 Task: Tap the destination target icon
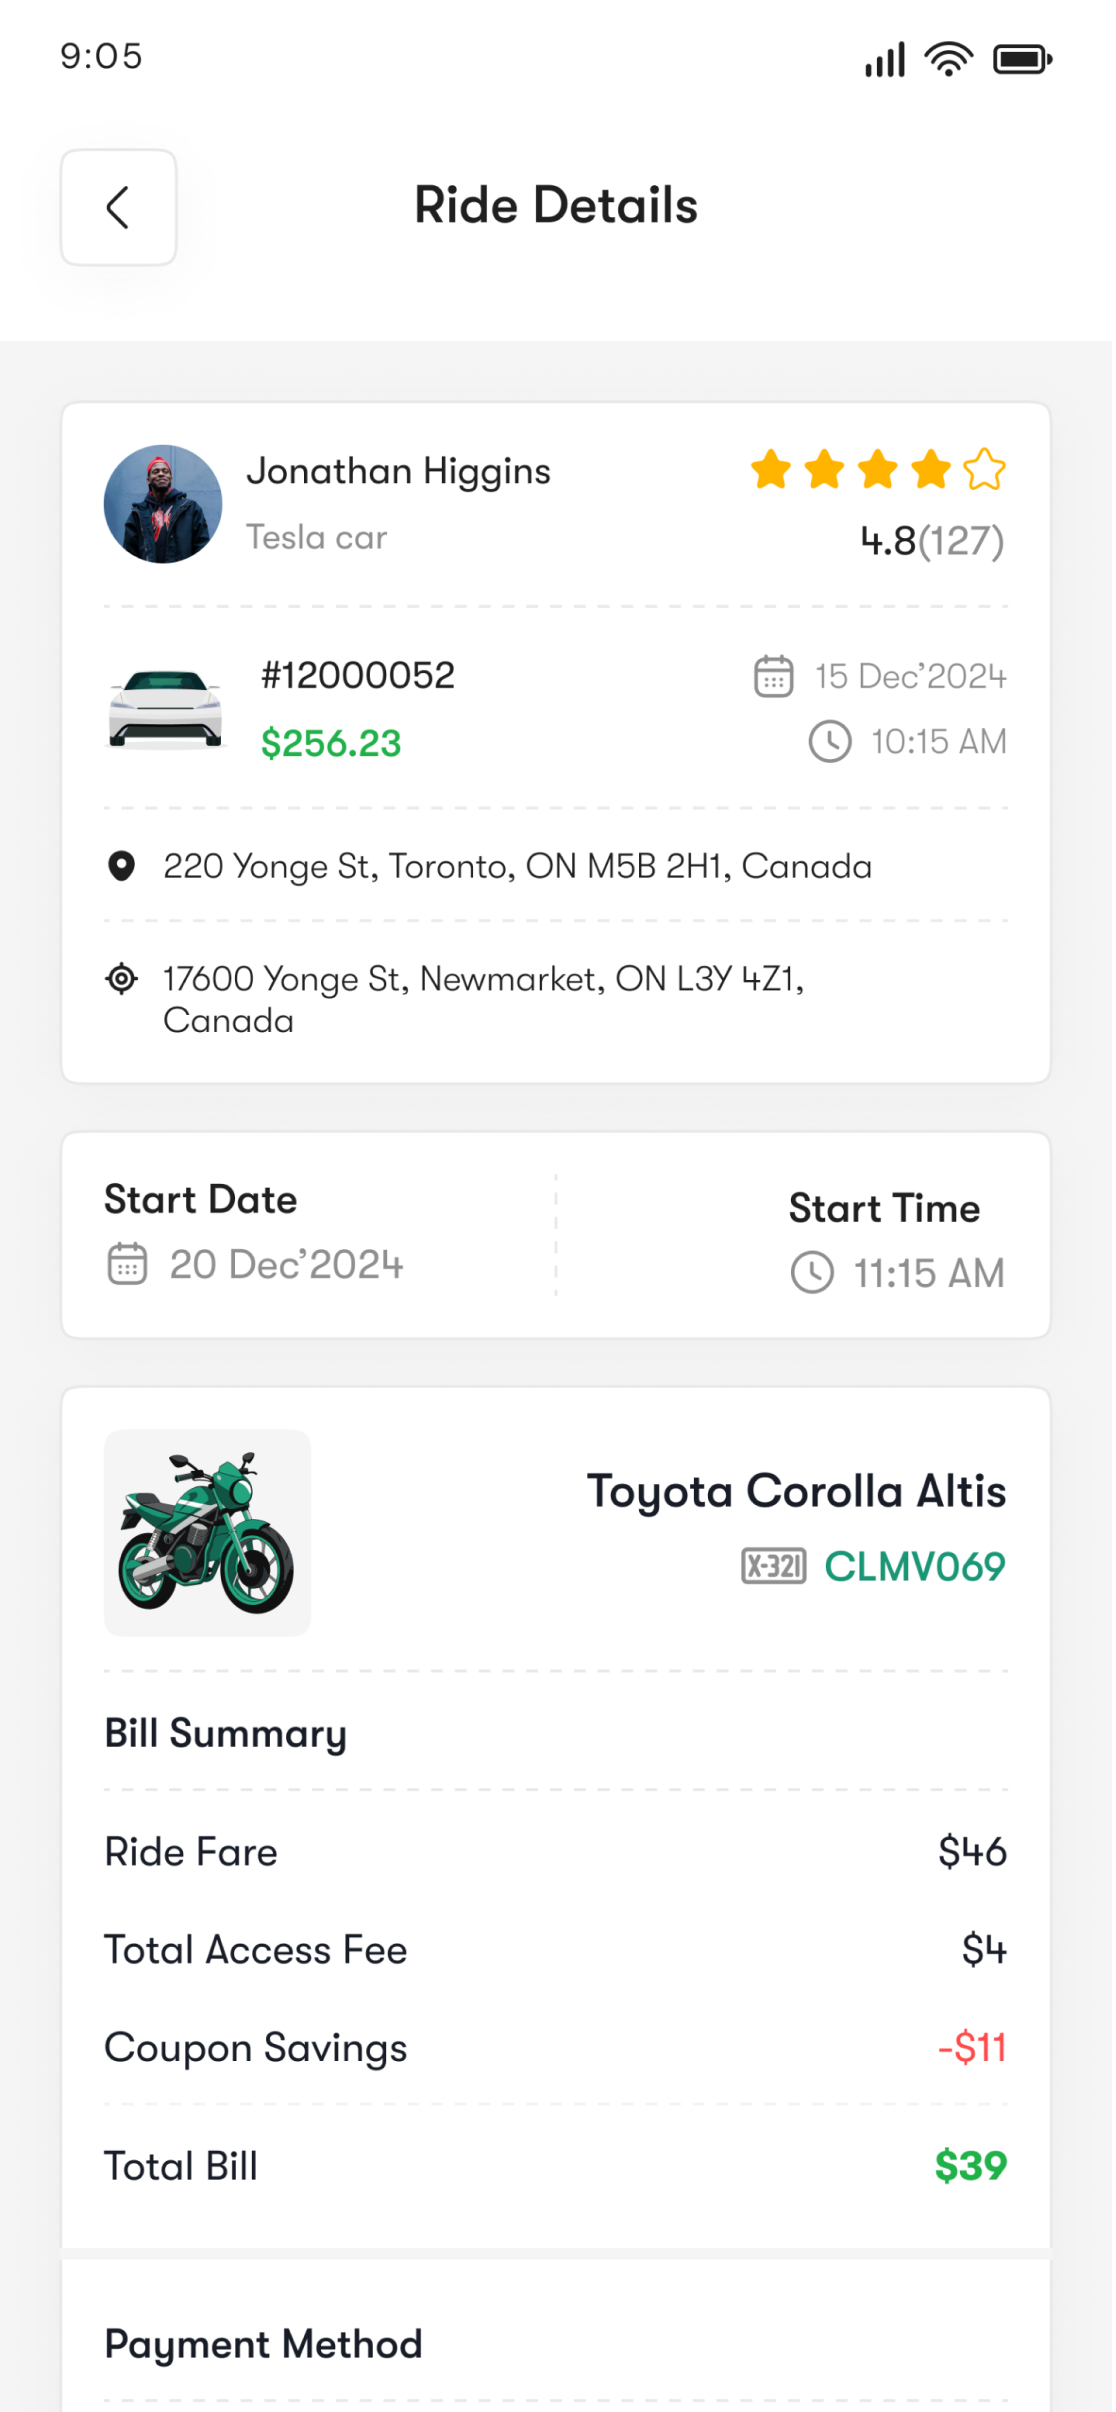click(x=121, y=979)
